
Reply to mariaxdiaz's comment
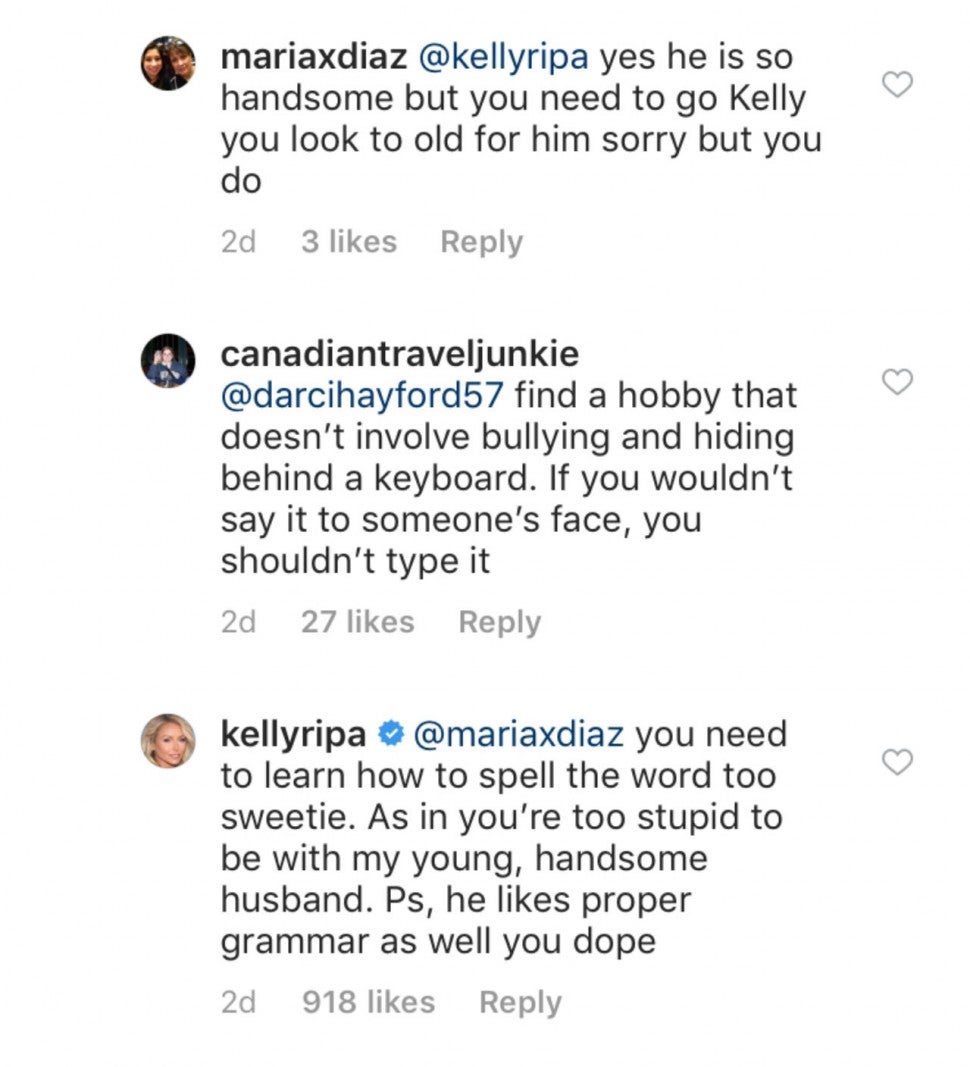coord(481,242)
